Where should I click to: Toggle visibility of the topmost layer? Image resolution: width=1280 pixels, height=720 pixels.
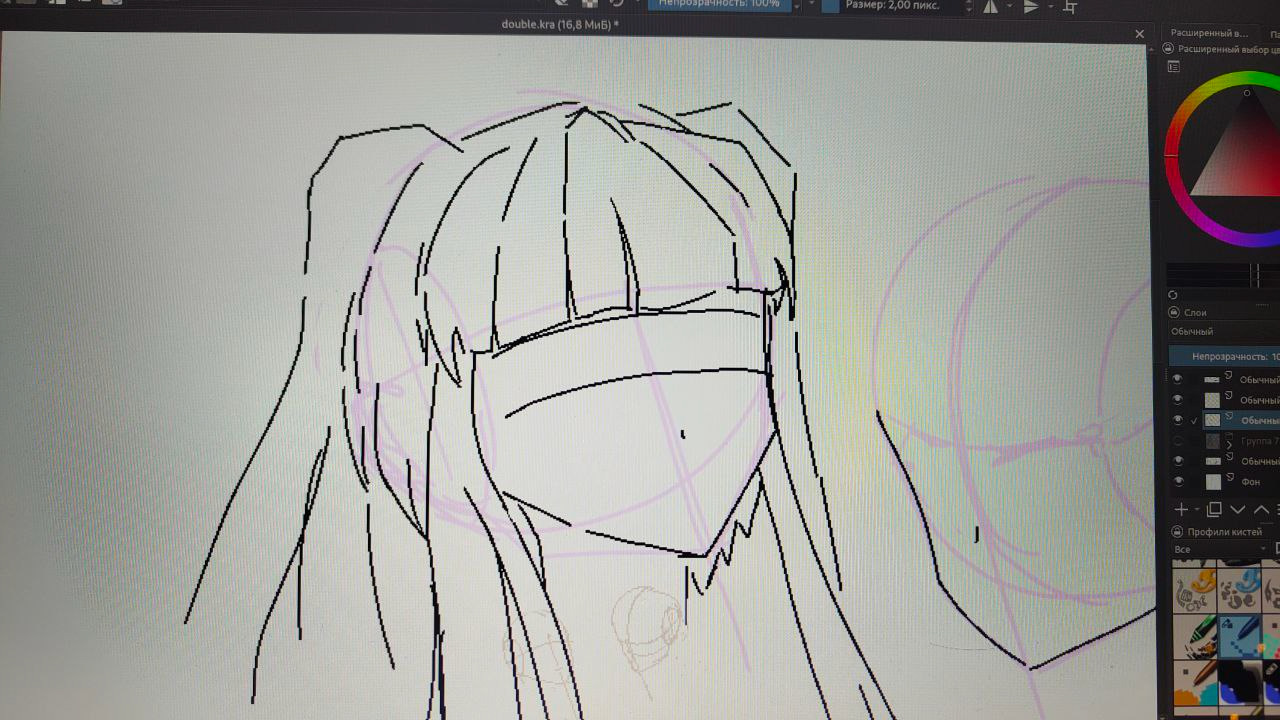[x=1178, y=379]
